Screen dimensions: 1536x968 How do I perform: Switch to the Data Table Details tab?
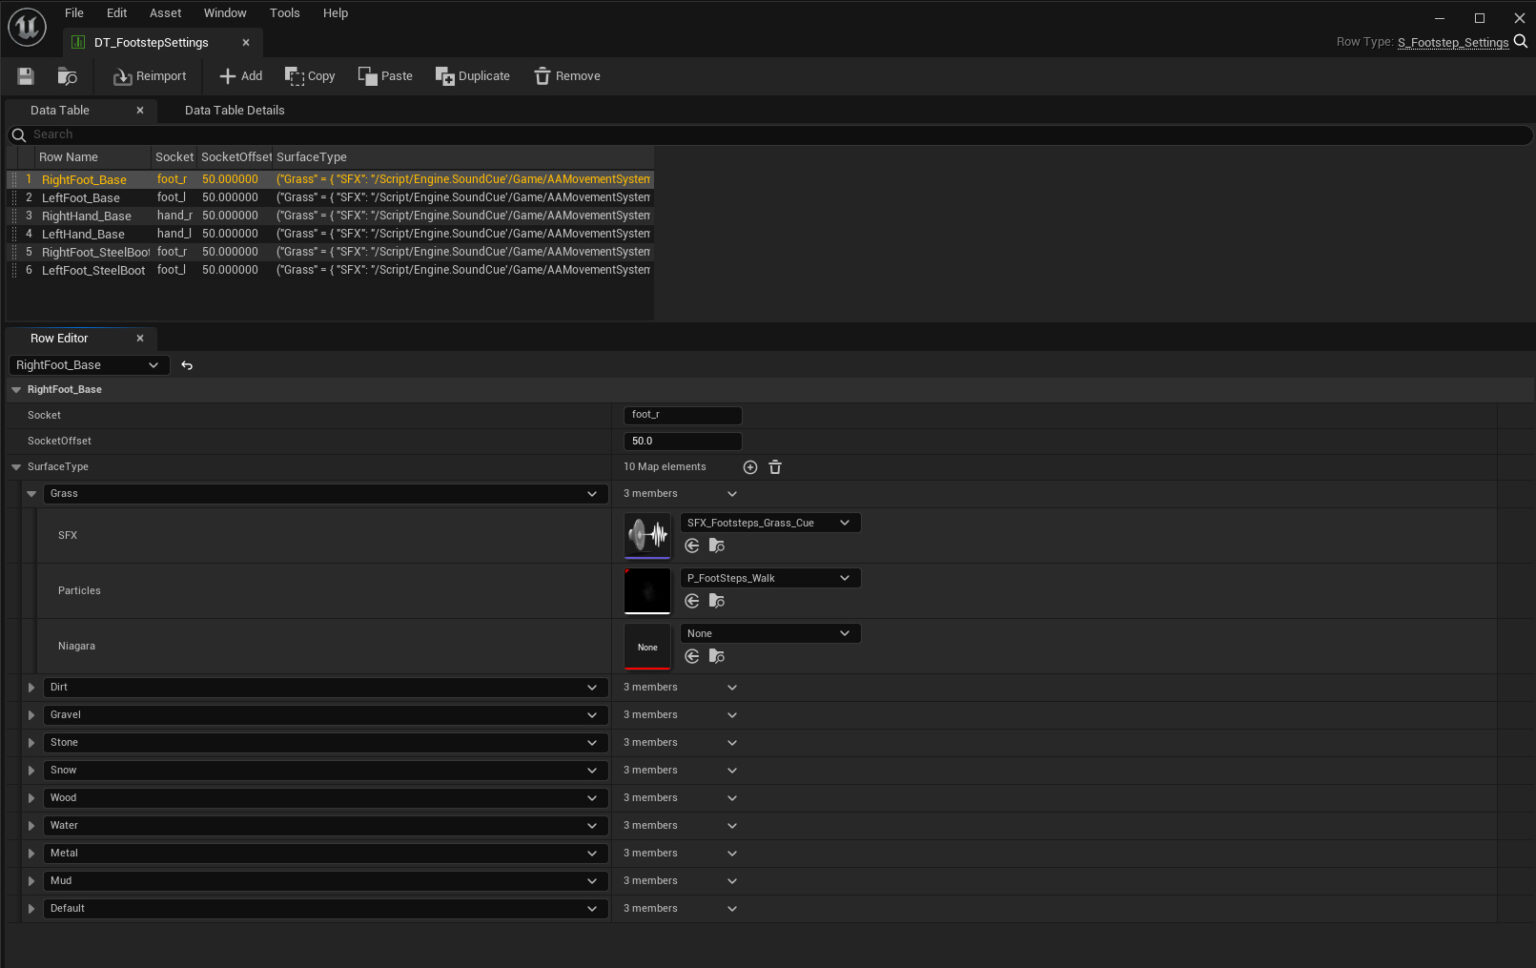click(234, 110)
